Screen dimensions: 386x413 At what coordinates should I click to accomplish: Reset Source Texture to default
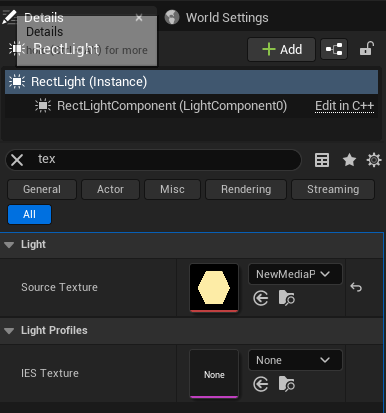point(356,287)
